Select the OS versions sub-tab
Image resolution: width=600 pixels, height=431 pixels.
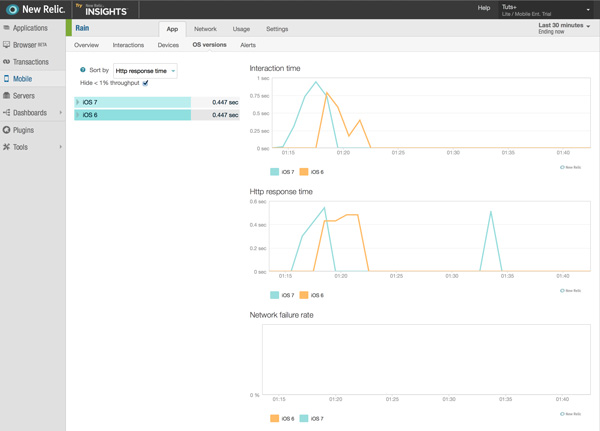pos(209,45)
